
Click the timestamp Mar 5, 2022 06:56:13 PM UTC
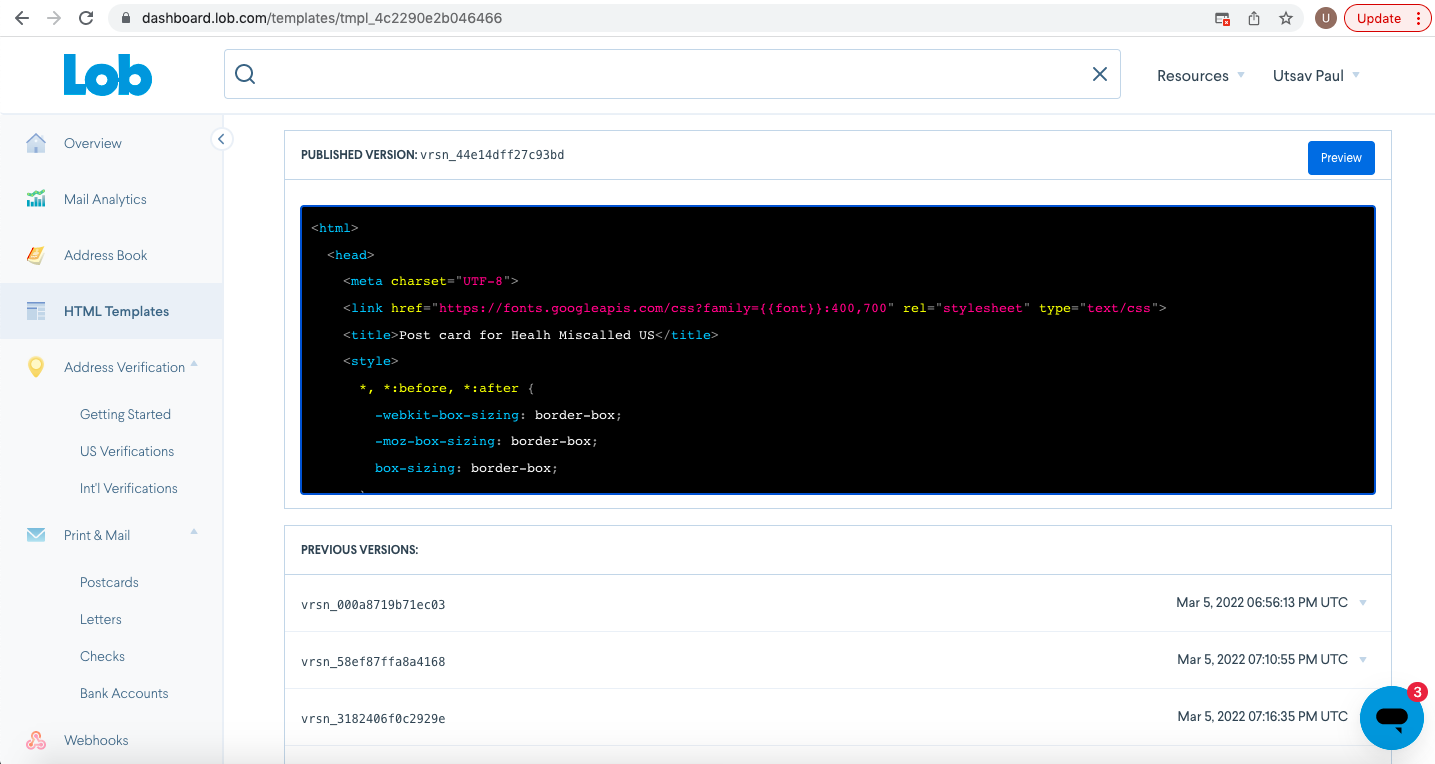(1262, 603)
